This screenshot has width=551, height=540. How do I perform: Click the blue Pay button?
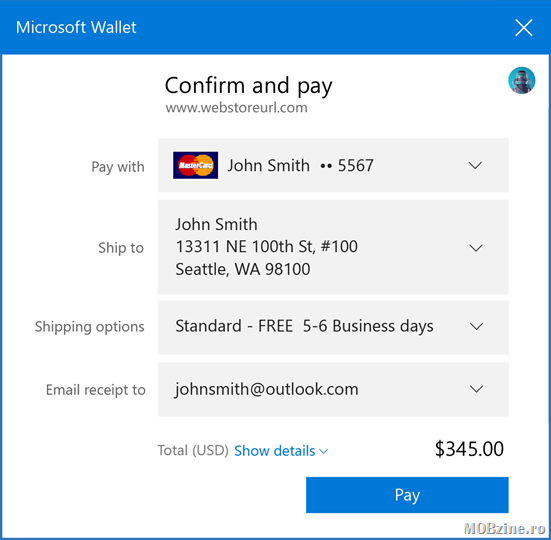(x=407, y=495)
